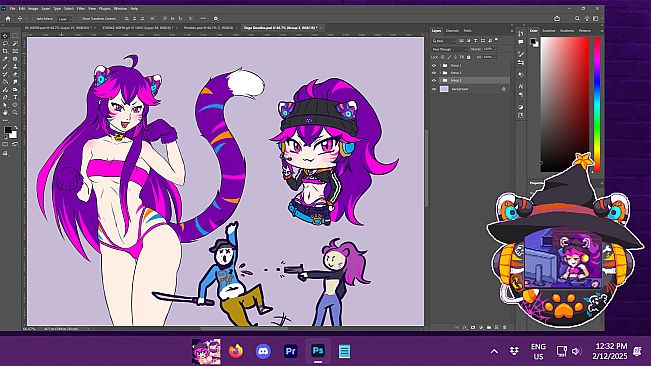Click the Home icon in options bar
Viewport: 651px width, 366px height.
[7, 19]
